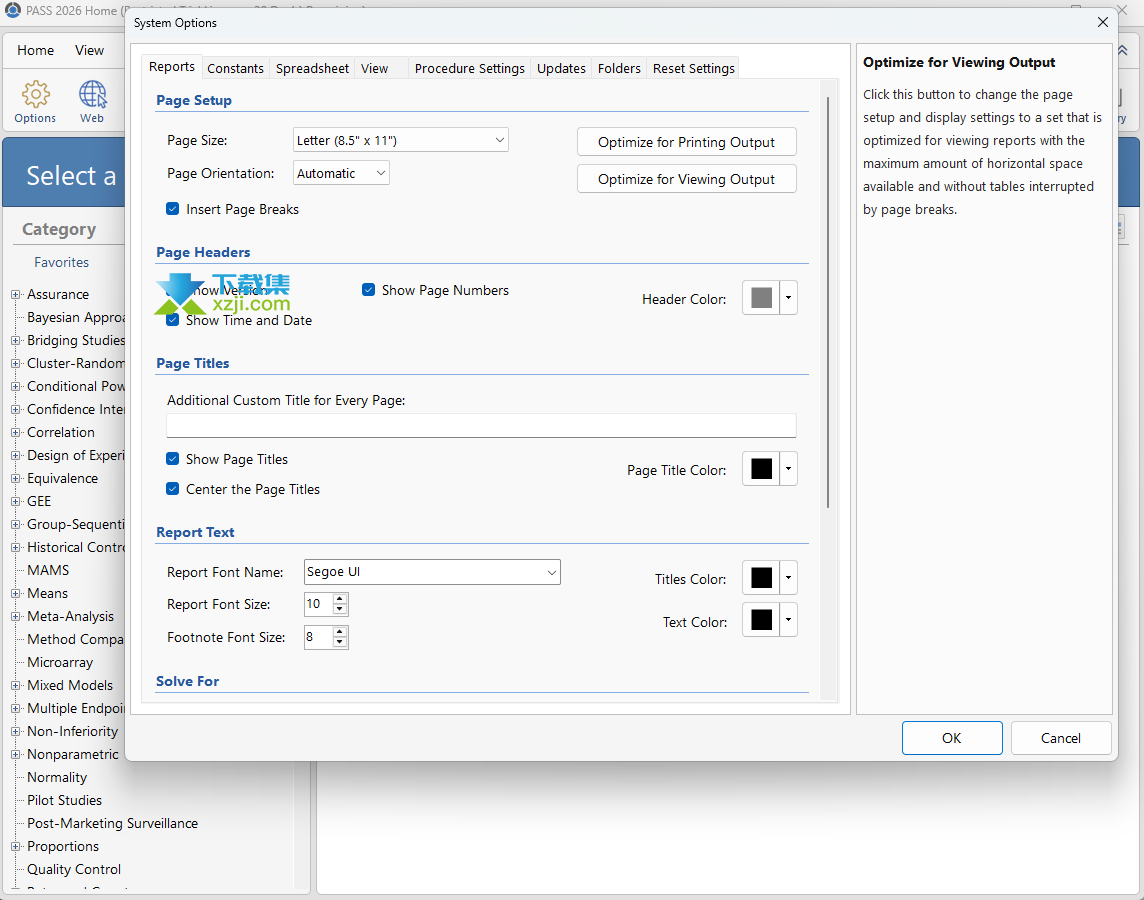Close the System Options dialog
Image resolution: width=1144 pixels, height=900 pixels.
pyautogui.click(x=1102, y=22)
